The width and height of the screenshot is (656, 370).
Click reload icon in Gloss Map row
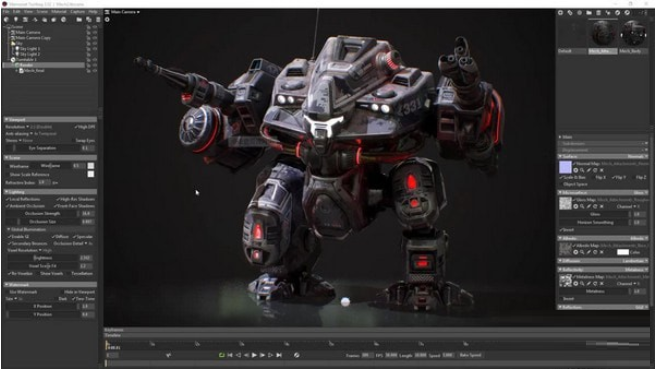coord(595,206)
